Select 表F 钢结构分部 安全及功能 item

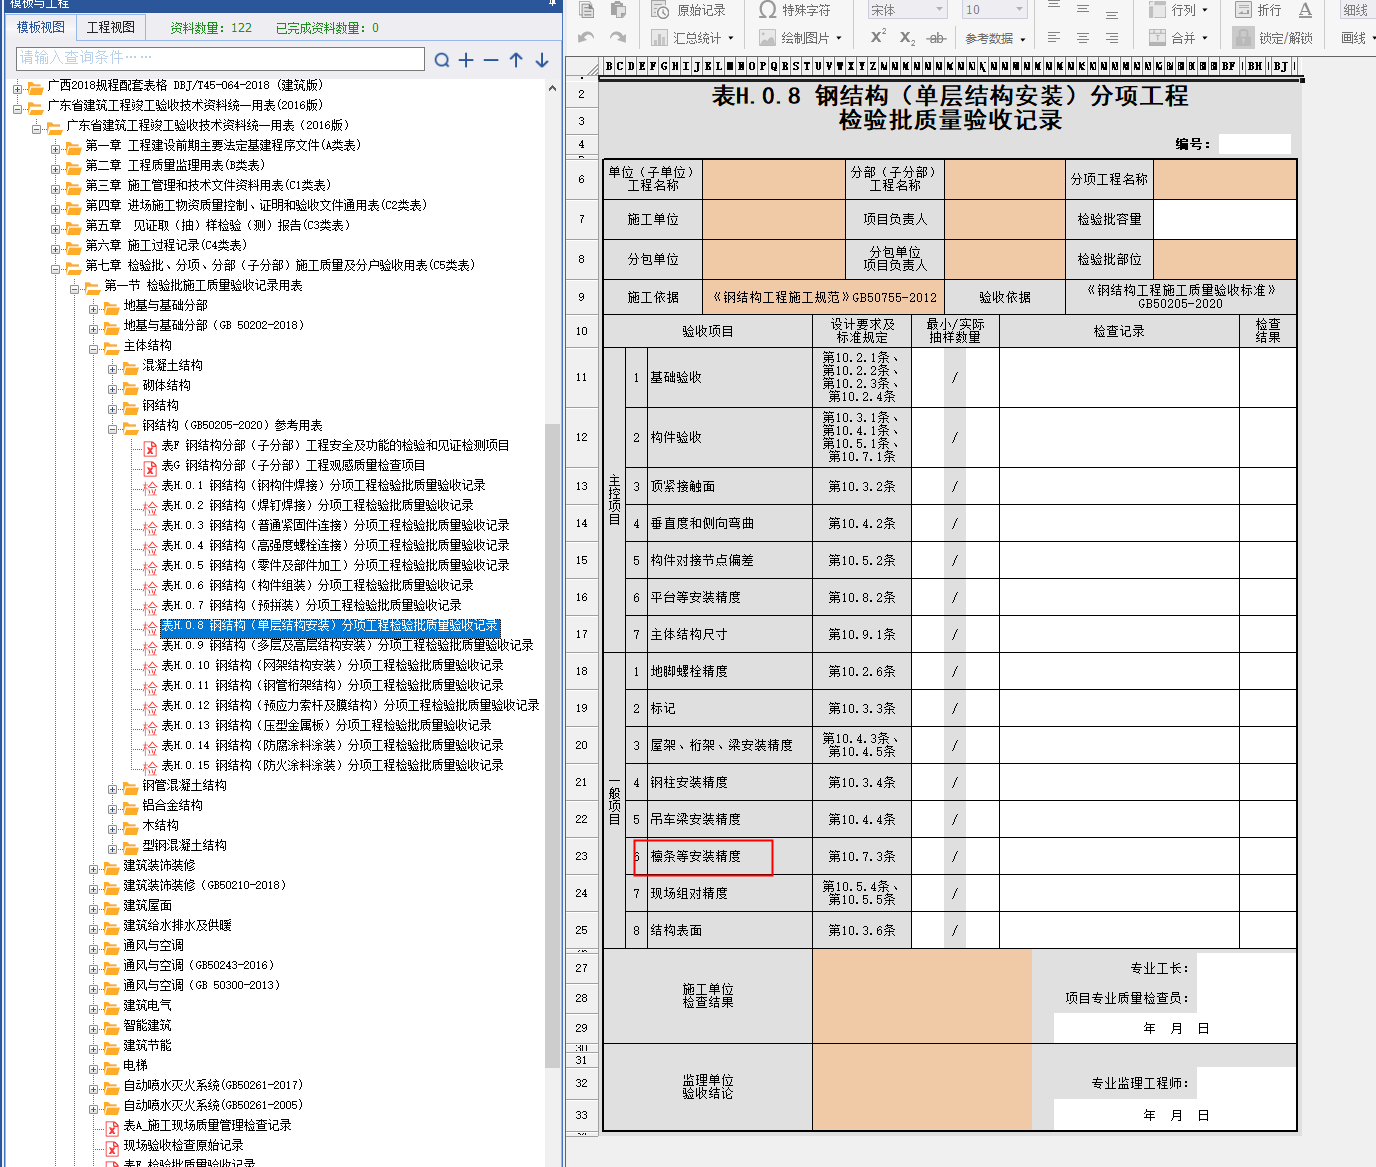(335, 445)
